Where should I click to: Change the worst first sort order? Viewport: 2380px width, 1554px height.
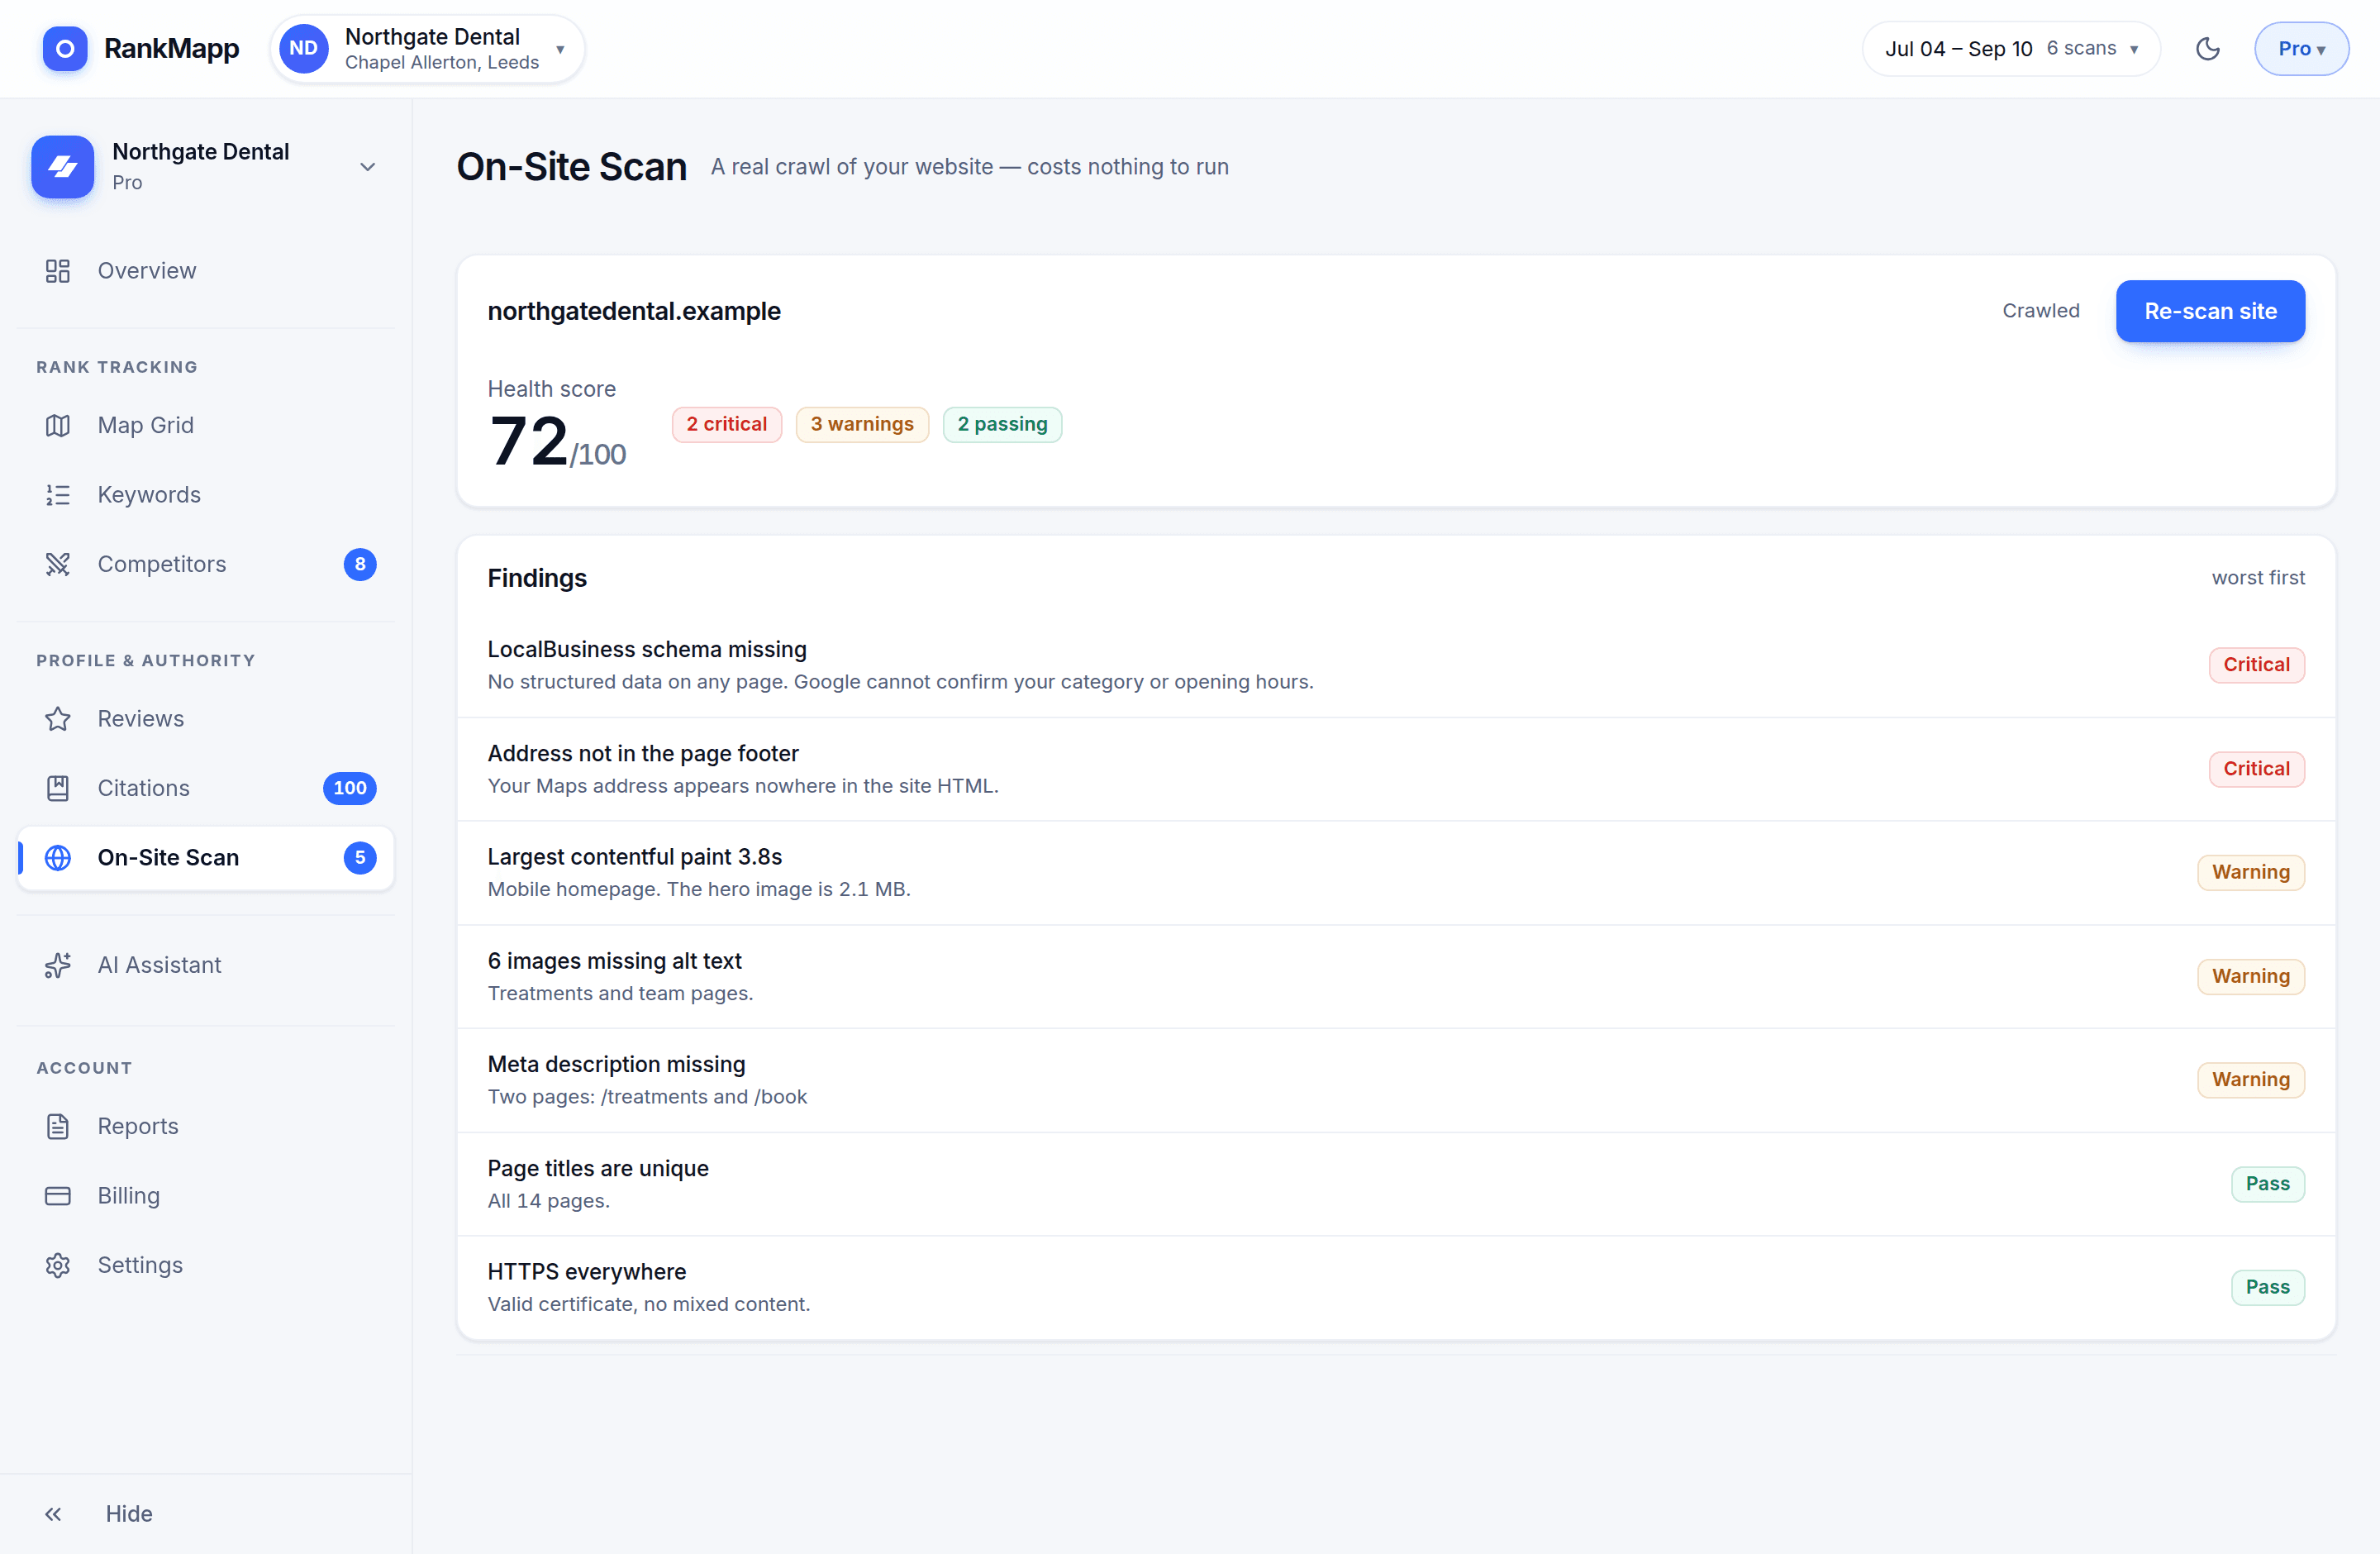point(2258,578)
